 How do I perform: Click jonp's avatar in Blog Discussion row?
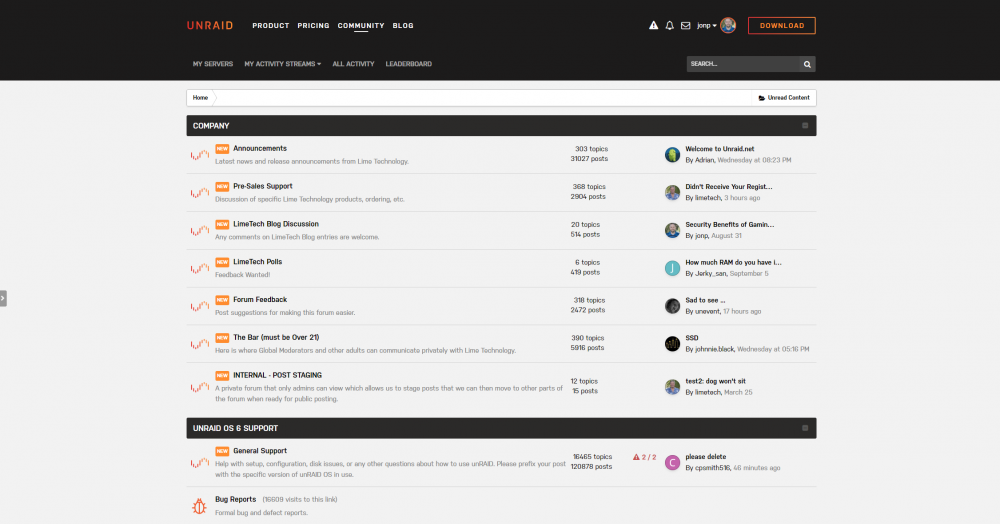coord(672,230)
